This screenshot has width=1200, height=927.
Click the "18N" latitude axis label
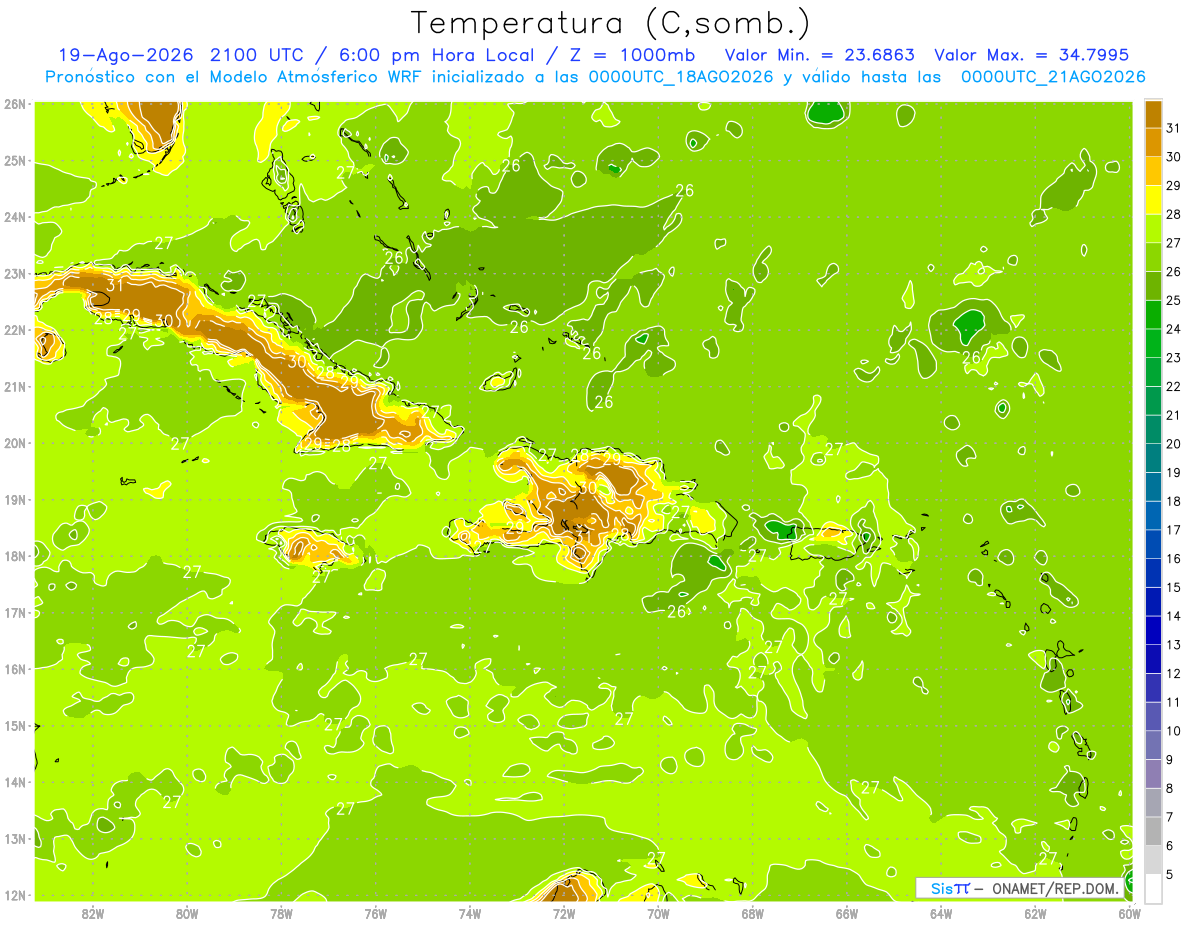(15, 556)
